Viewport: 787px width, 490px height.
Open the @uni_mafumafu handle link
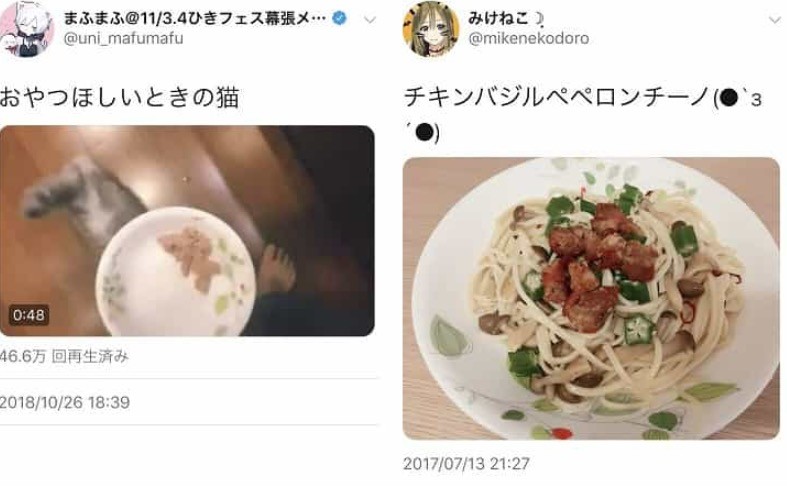(x=123, y=39)
